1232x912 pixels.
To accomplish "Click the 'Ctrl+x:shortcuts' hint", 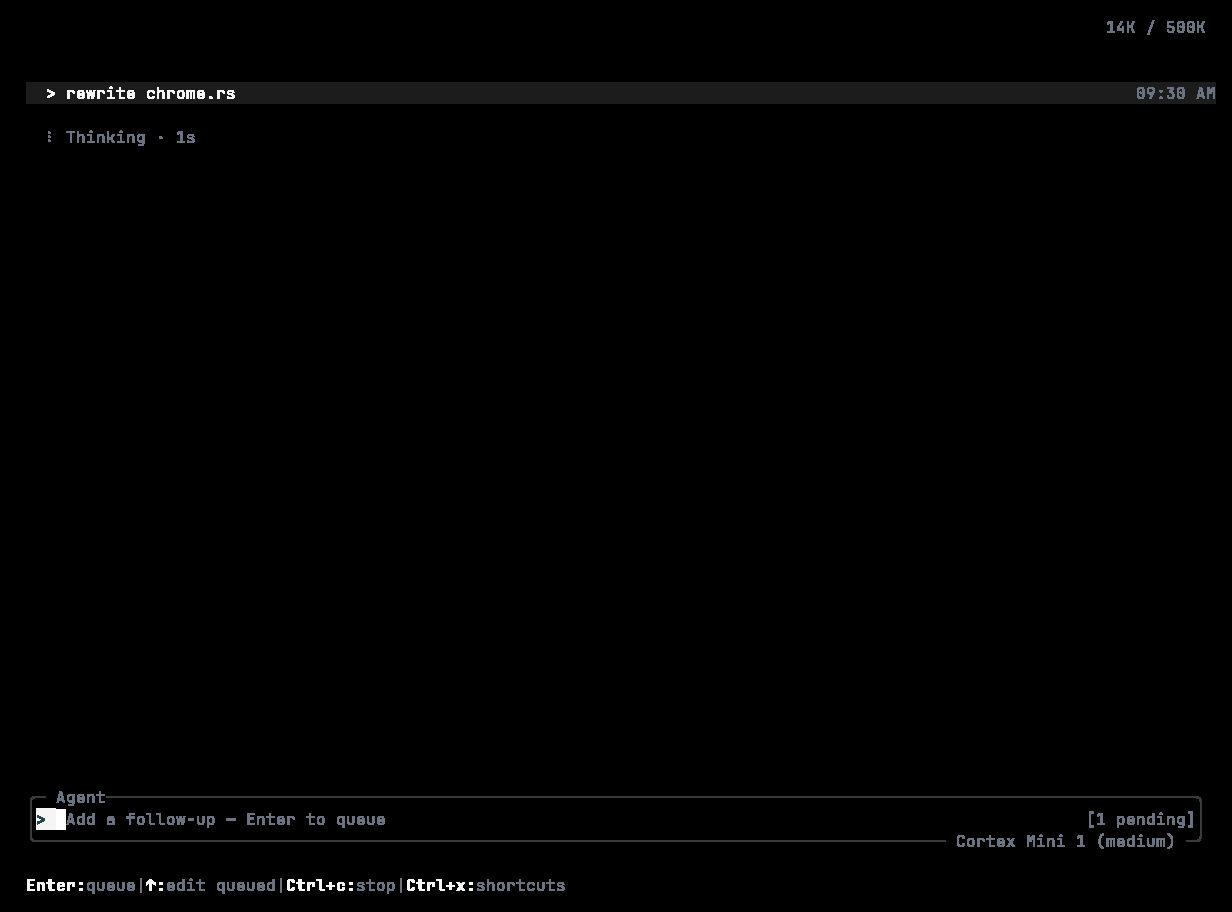I will (486, 885).
